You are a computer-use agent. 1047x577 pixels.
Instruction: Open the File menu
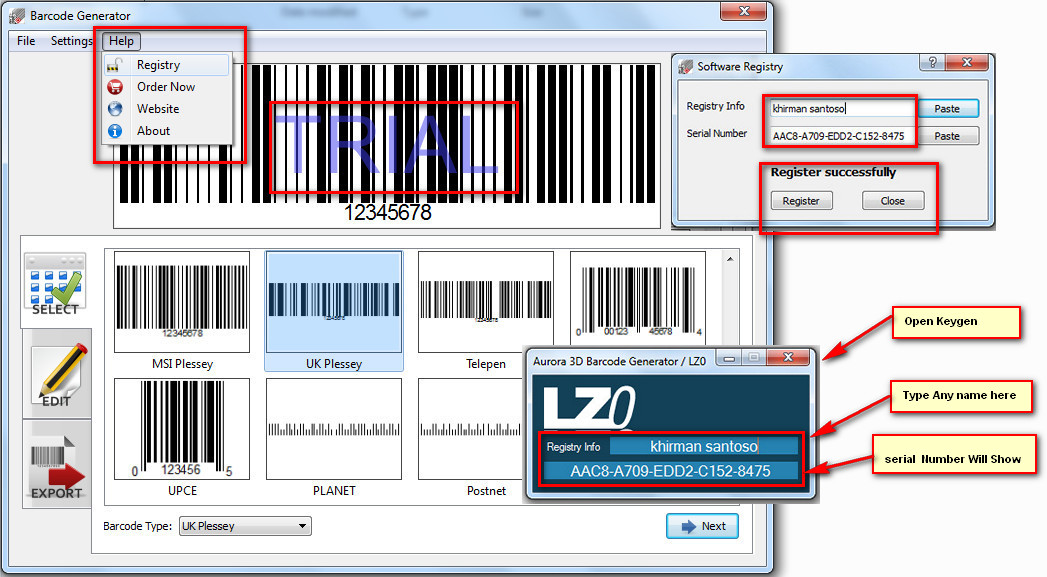(x=26, y=41)
